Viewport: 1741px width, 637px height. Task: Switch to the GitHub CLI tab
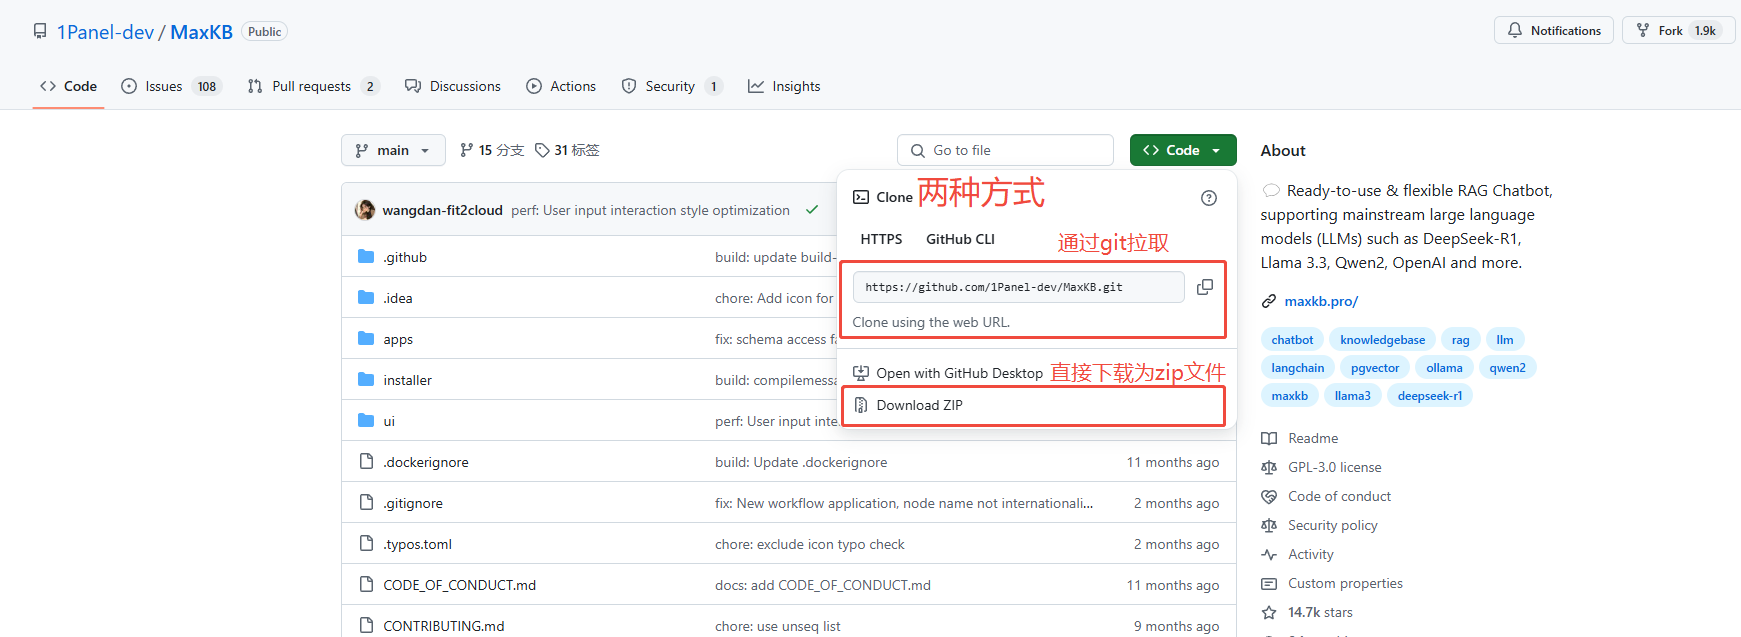point(960,239)
